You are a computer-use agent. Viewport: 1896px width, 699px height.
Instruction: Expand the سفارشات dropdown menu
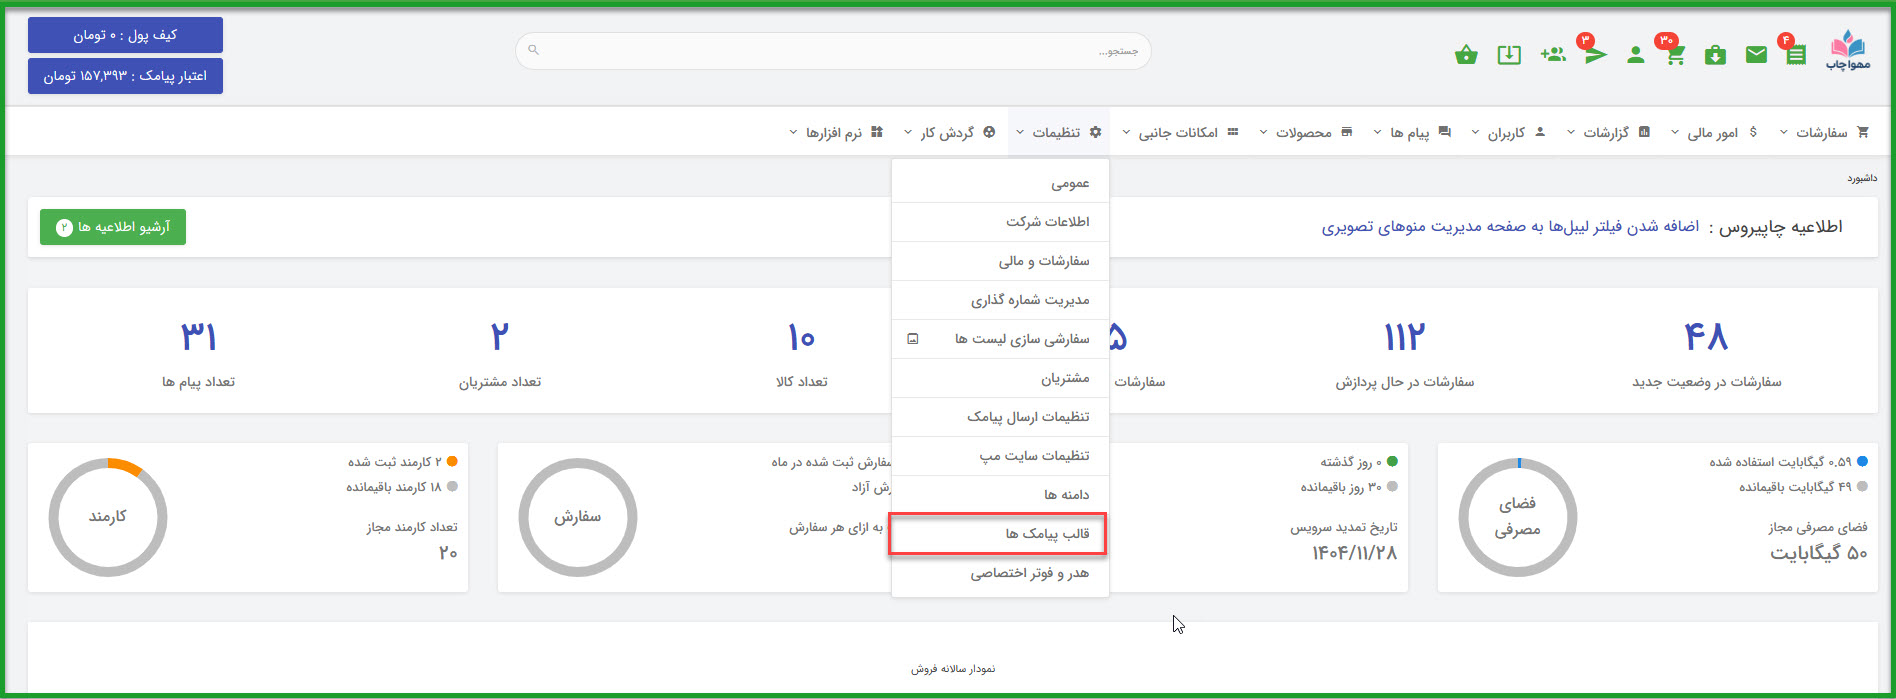click(1822, 132)
